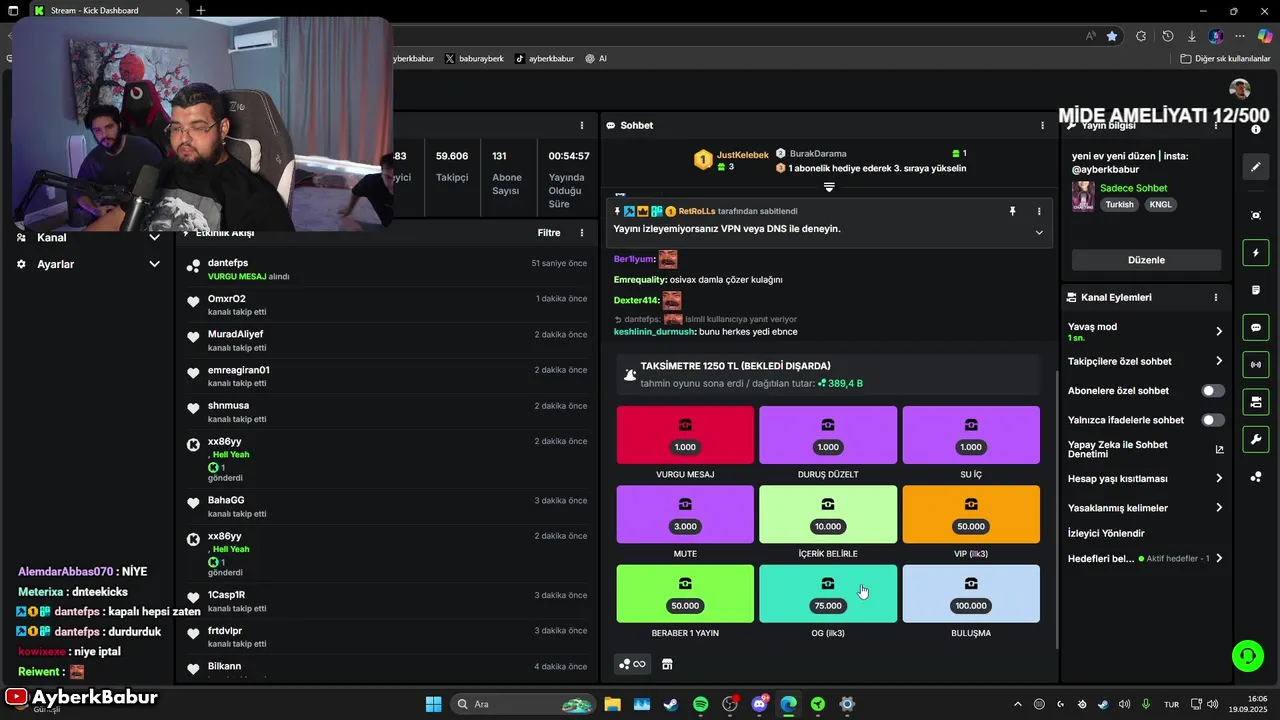Click the Sadece Sohbet category link

coord(1133,188)
